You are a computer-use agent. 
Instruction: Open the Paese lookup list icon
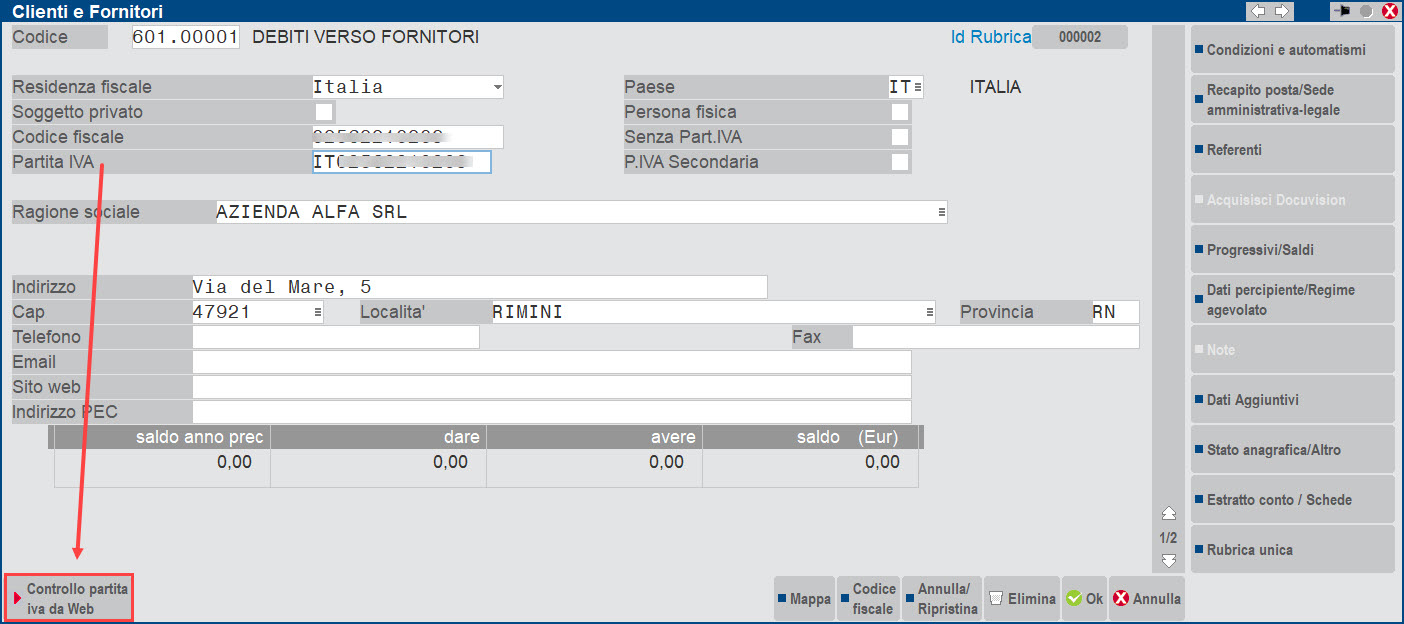tap(918, 87)
